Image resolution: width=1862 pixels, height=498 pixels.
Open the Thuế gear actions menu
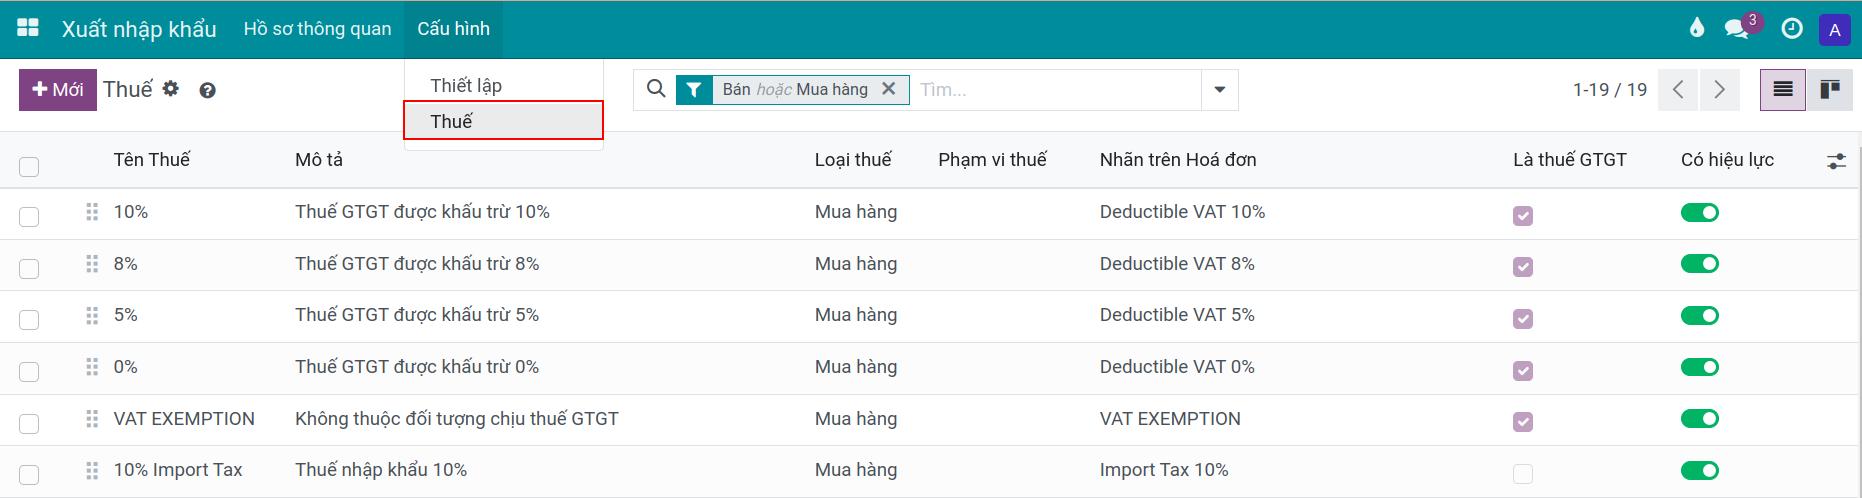point(171,89)
